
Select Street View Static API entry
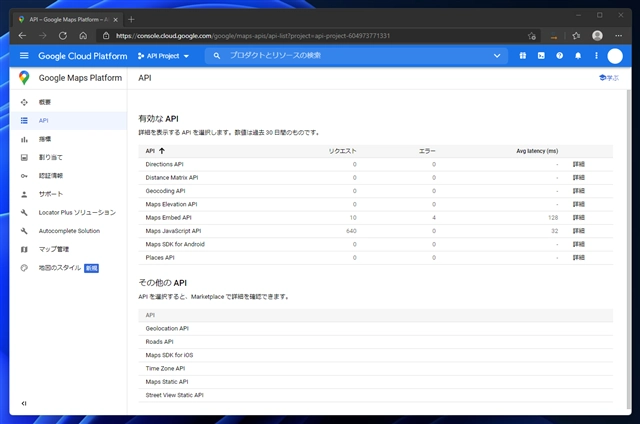click(x=174, y=395)
